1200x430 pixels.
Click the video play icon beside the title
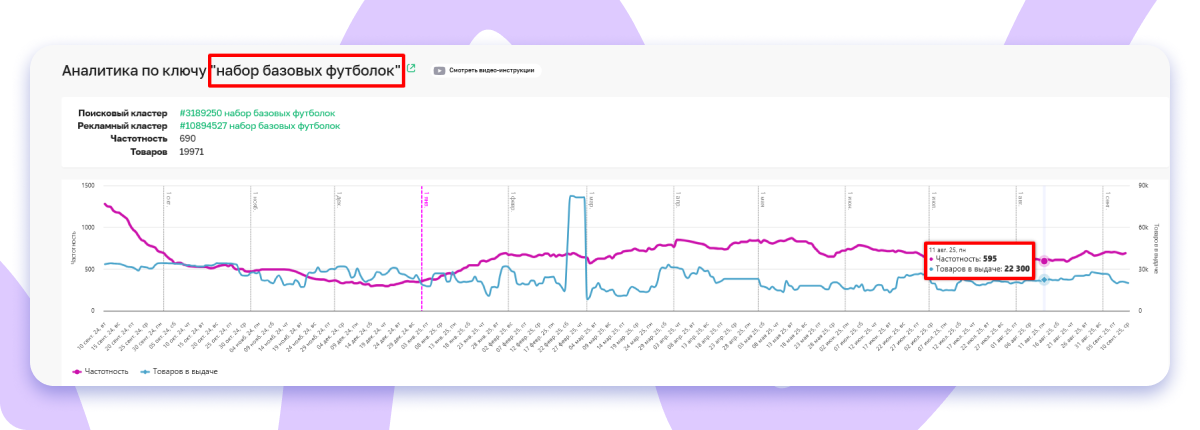coord(439,71)
